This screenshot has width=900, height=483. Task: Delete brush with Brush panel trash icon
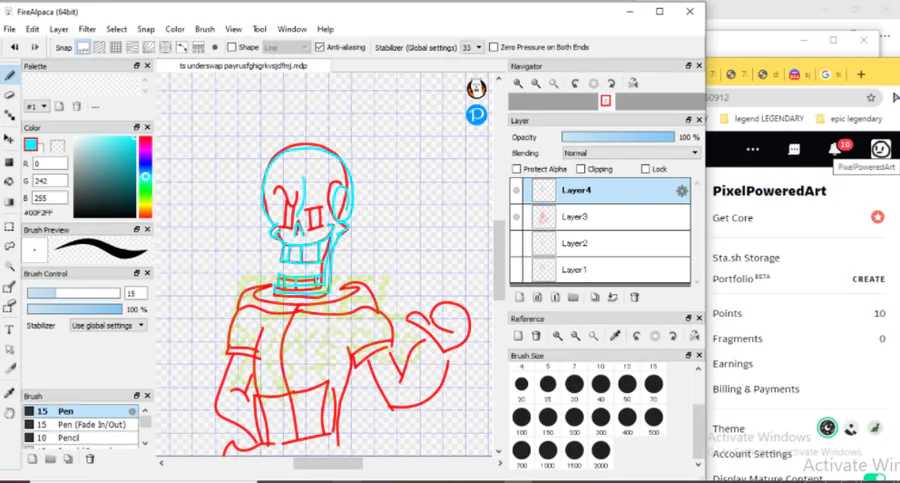pos(90,459)
